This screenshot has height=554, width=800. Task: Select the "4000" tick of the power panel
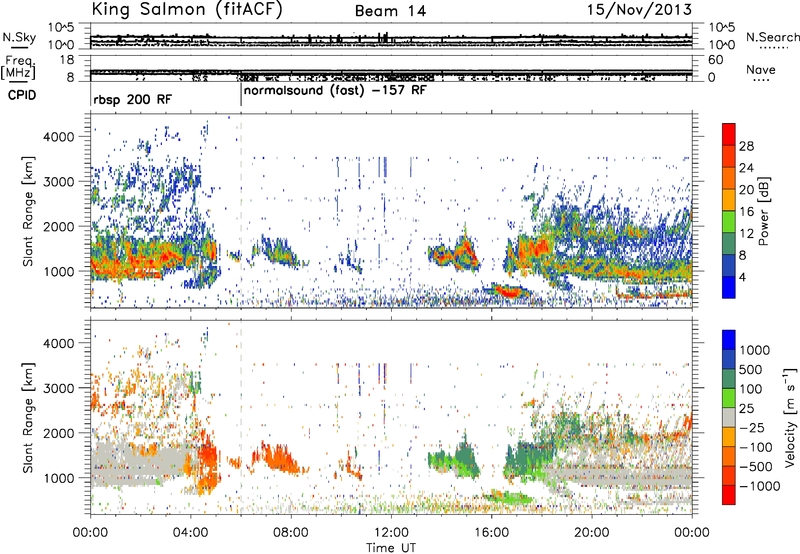(x=58, y=137)
